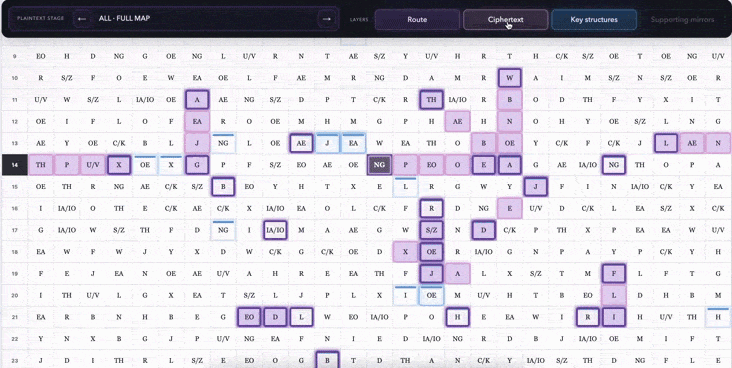Advance to next plaintext stage with right arrow
The width and height of the screenshot is (732, 368).
pos(326,19)
